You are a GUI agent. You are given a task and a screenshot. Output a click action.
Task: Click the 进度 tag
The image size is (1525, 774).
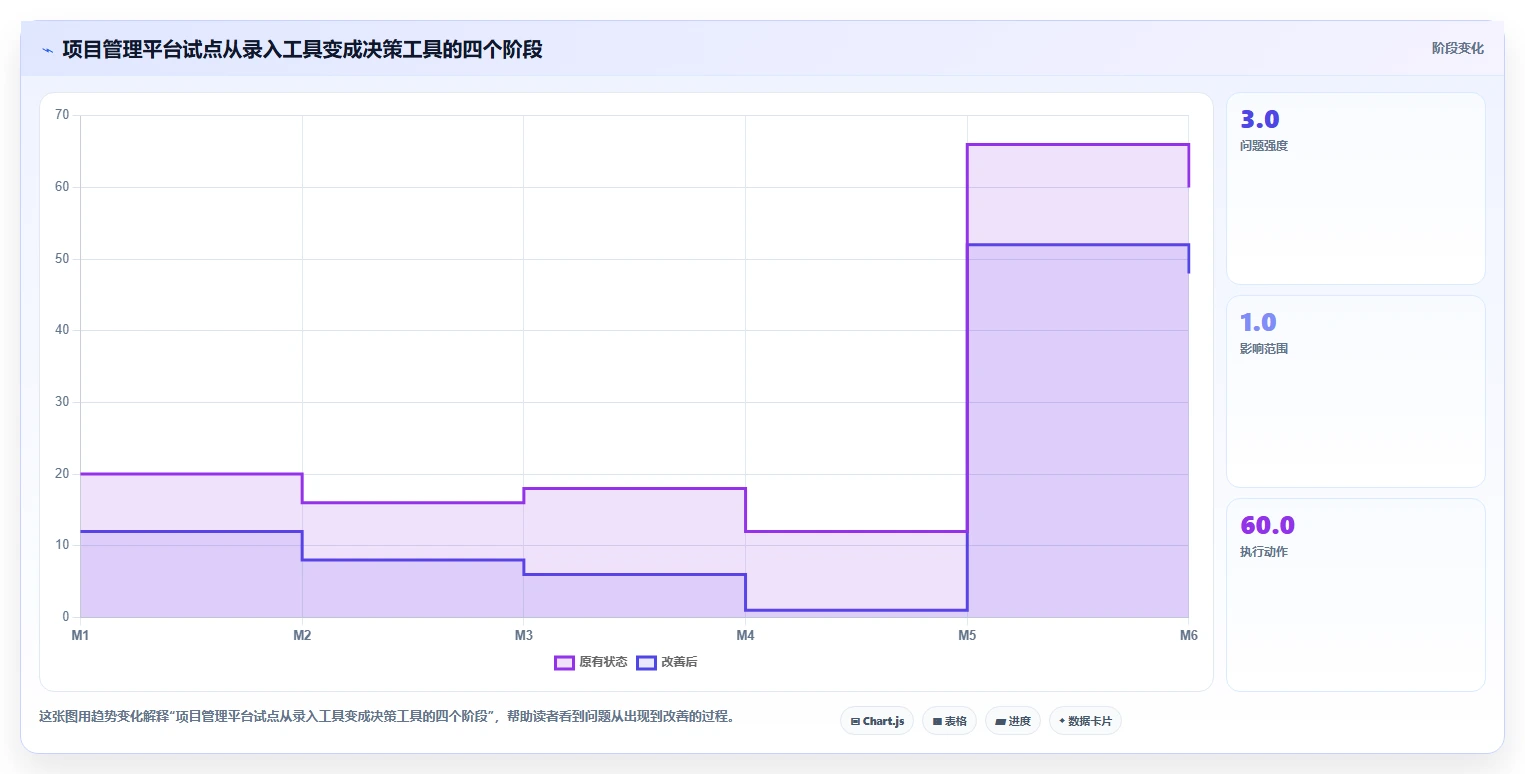[1013, 721]
